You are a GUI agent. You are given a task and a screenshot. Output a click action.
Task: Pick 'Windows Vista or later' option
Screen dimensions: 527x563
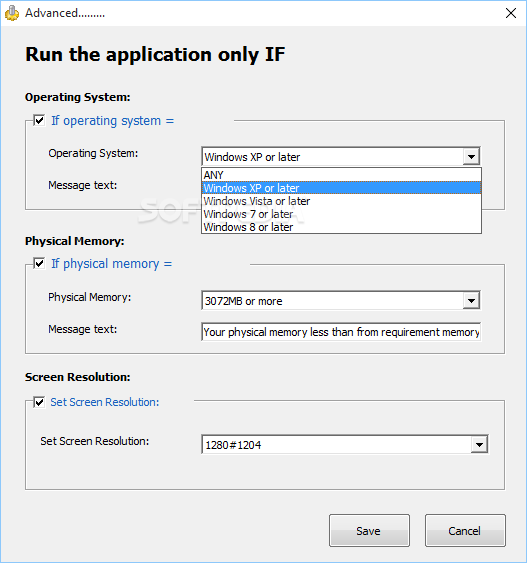[341, 201]
